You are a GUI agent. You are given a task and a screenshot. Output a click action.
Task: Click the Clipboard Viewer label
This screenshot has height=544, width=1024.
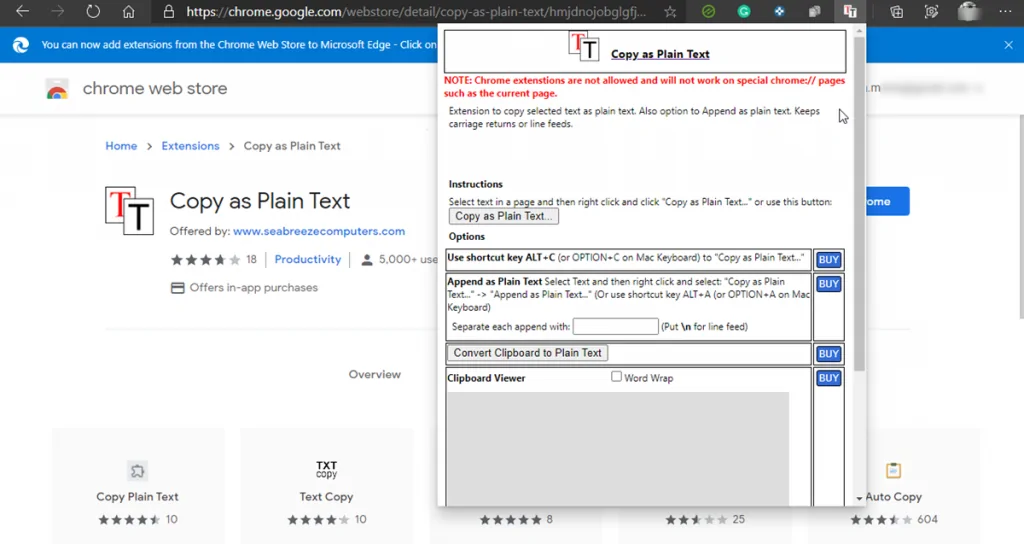486,378
